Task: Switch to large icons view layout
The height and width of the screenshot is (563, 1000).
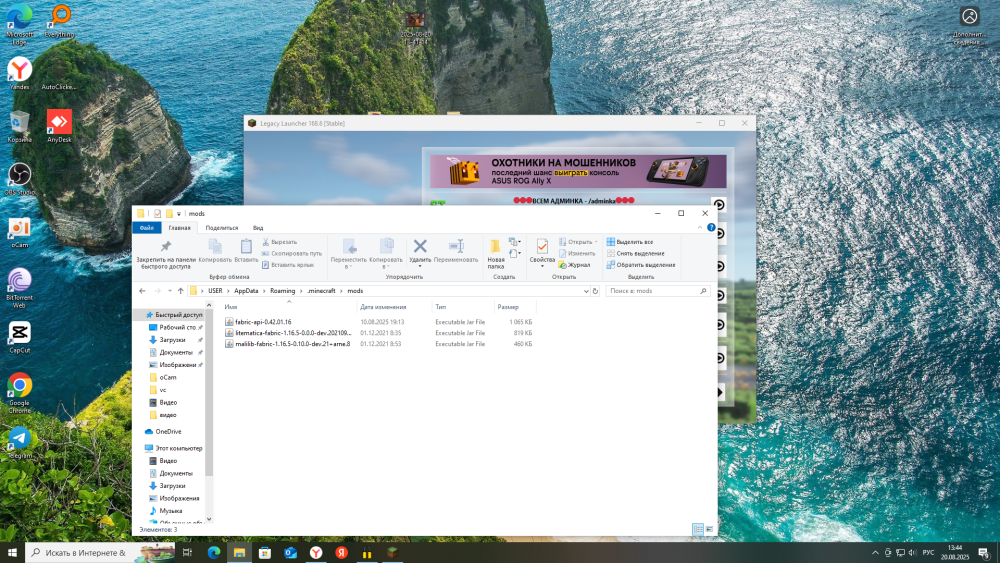Action: tap(709, 529)
